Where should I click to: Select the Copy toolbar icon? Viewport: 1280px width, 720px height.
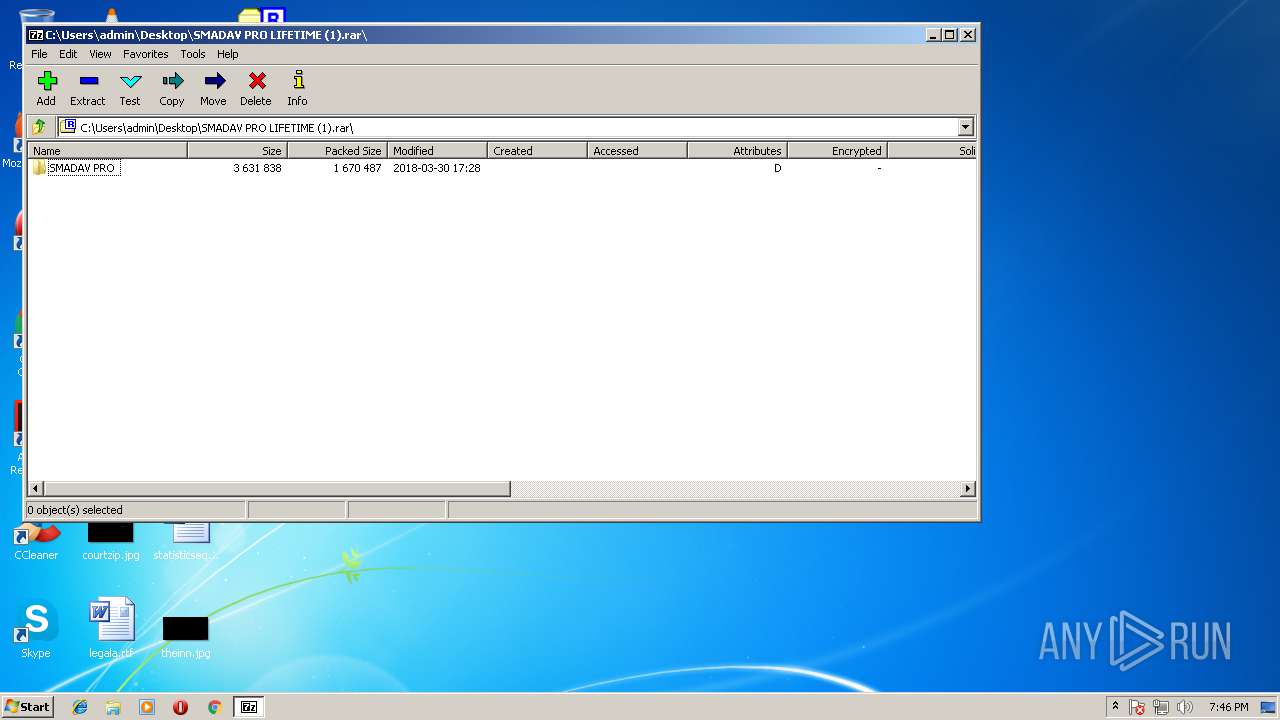click(x=172, y=88)
